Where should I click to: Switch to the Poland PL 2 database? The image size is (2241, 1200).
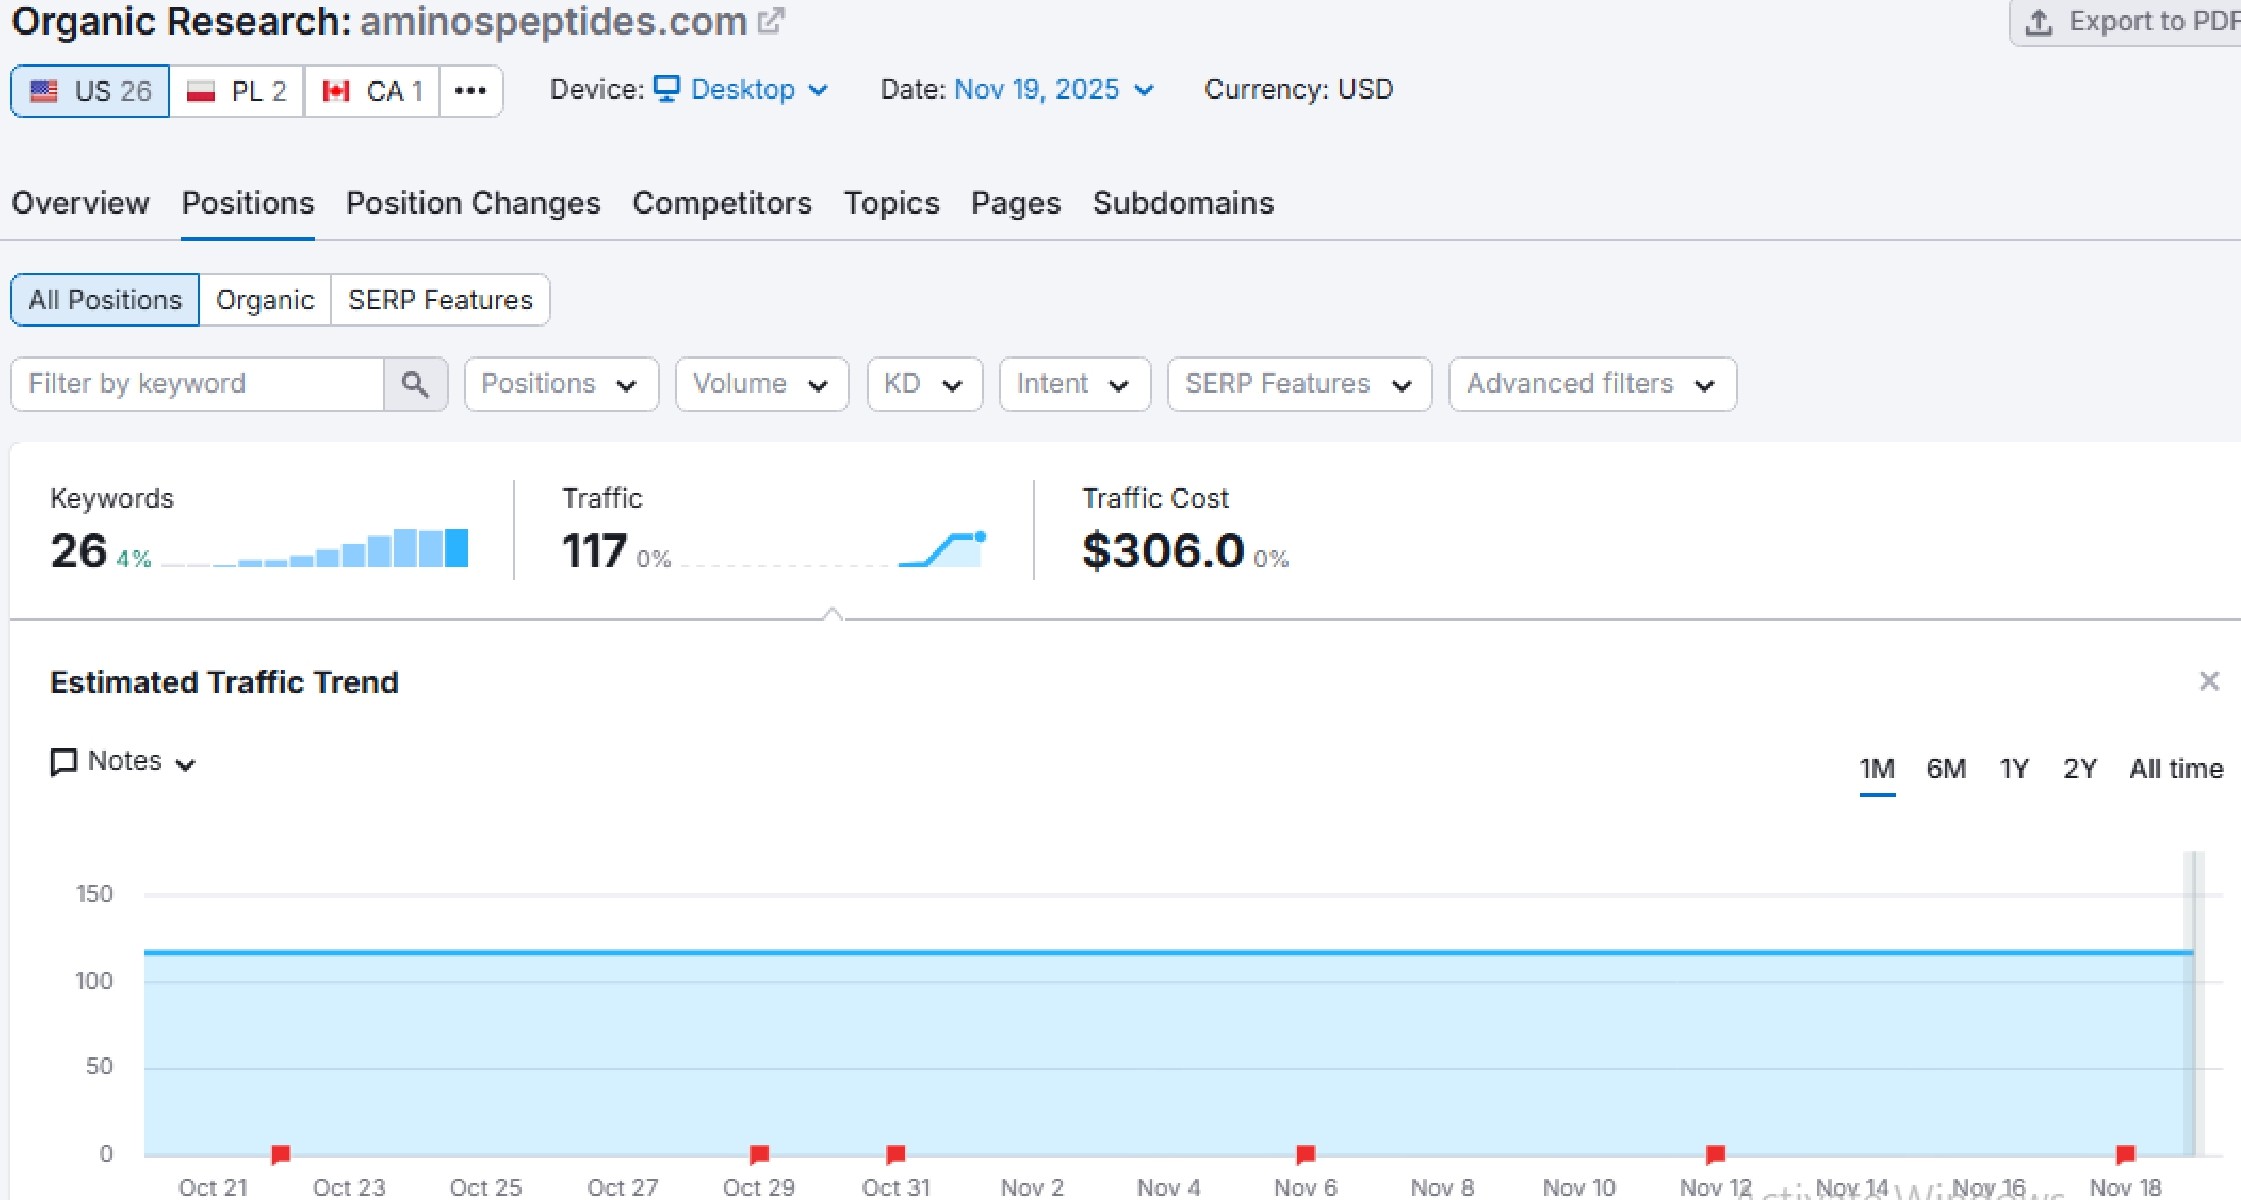237,91
